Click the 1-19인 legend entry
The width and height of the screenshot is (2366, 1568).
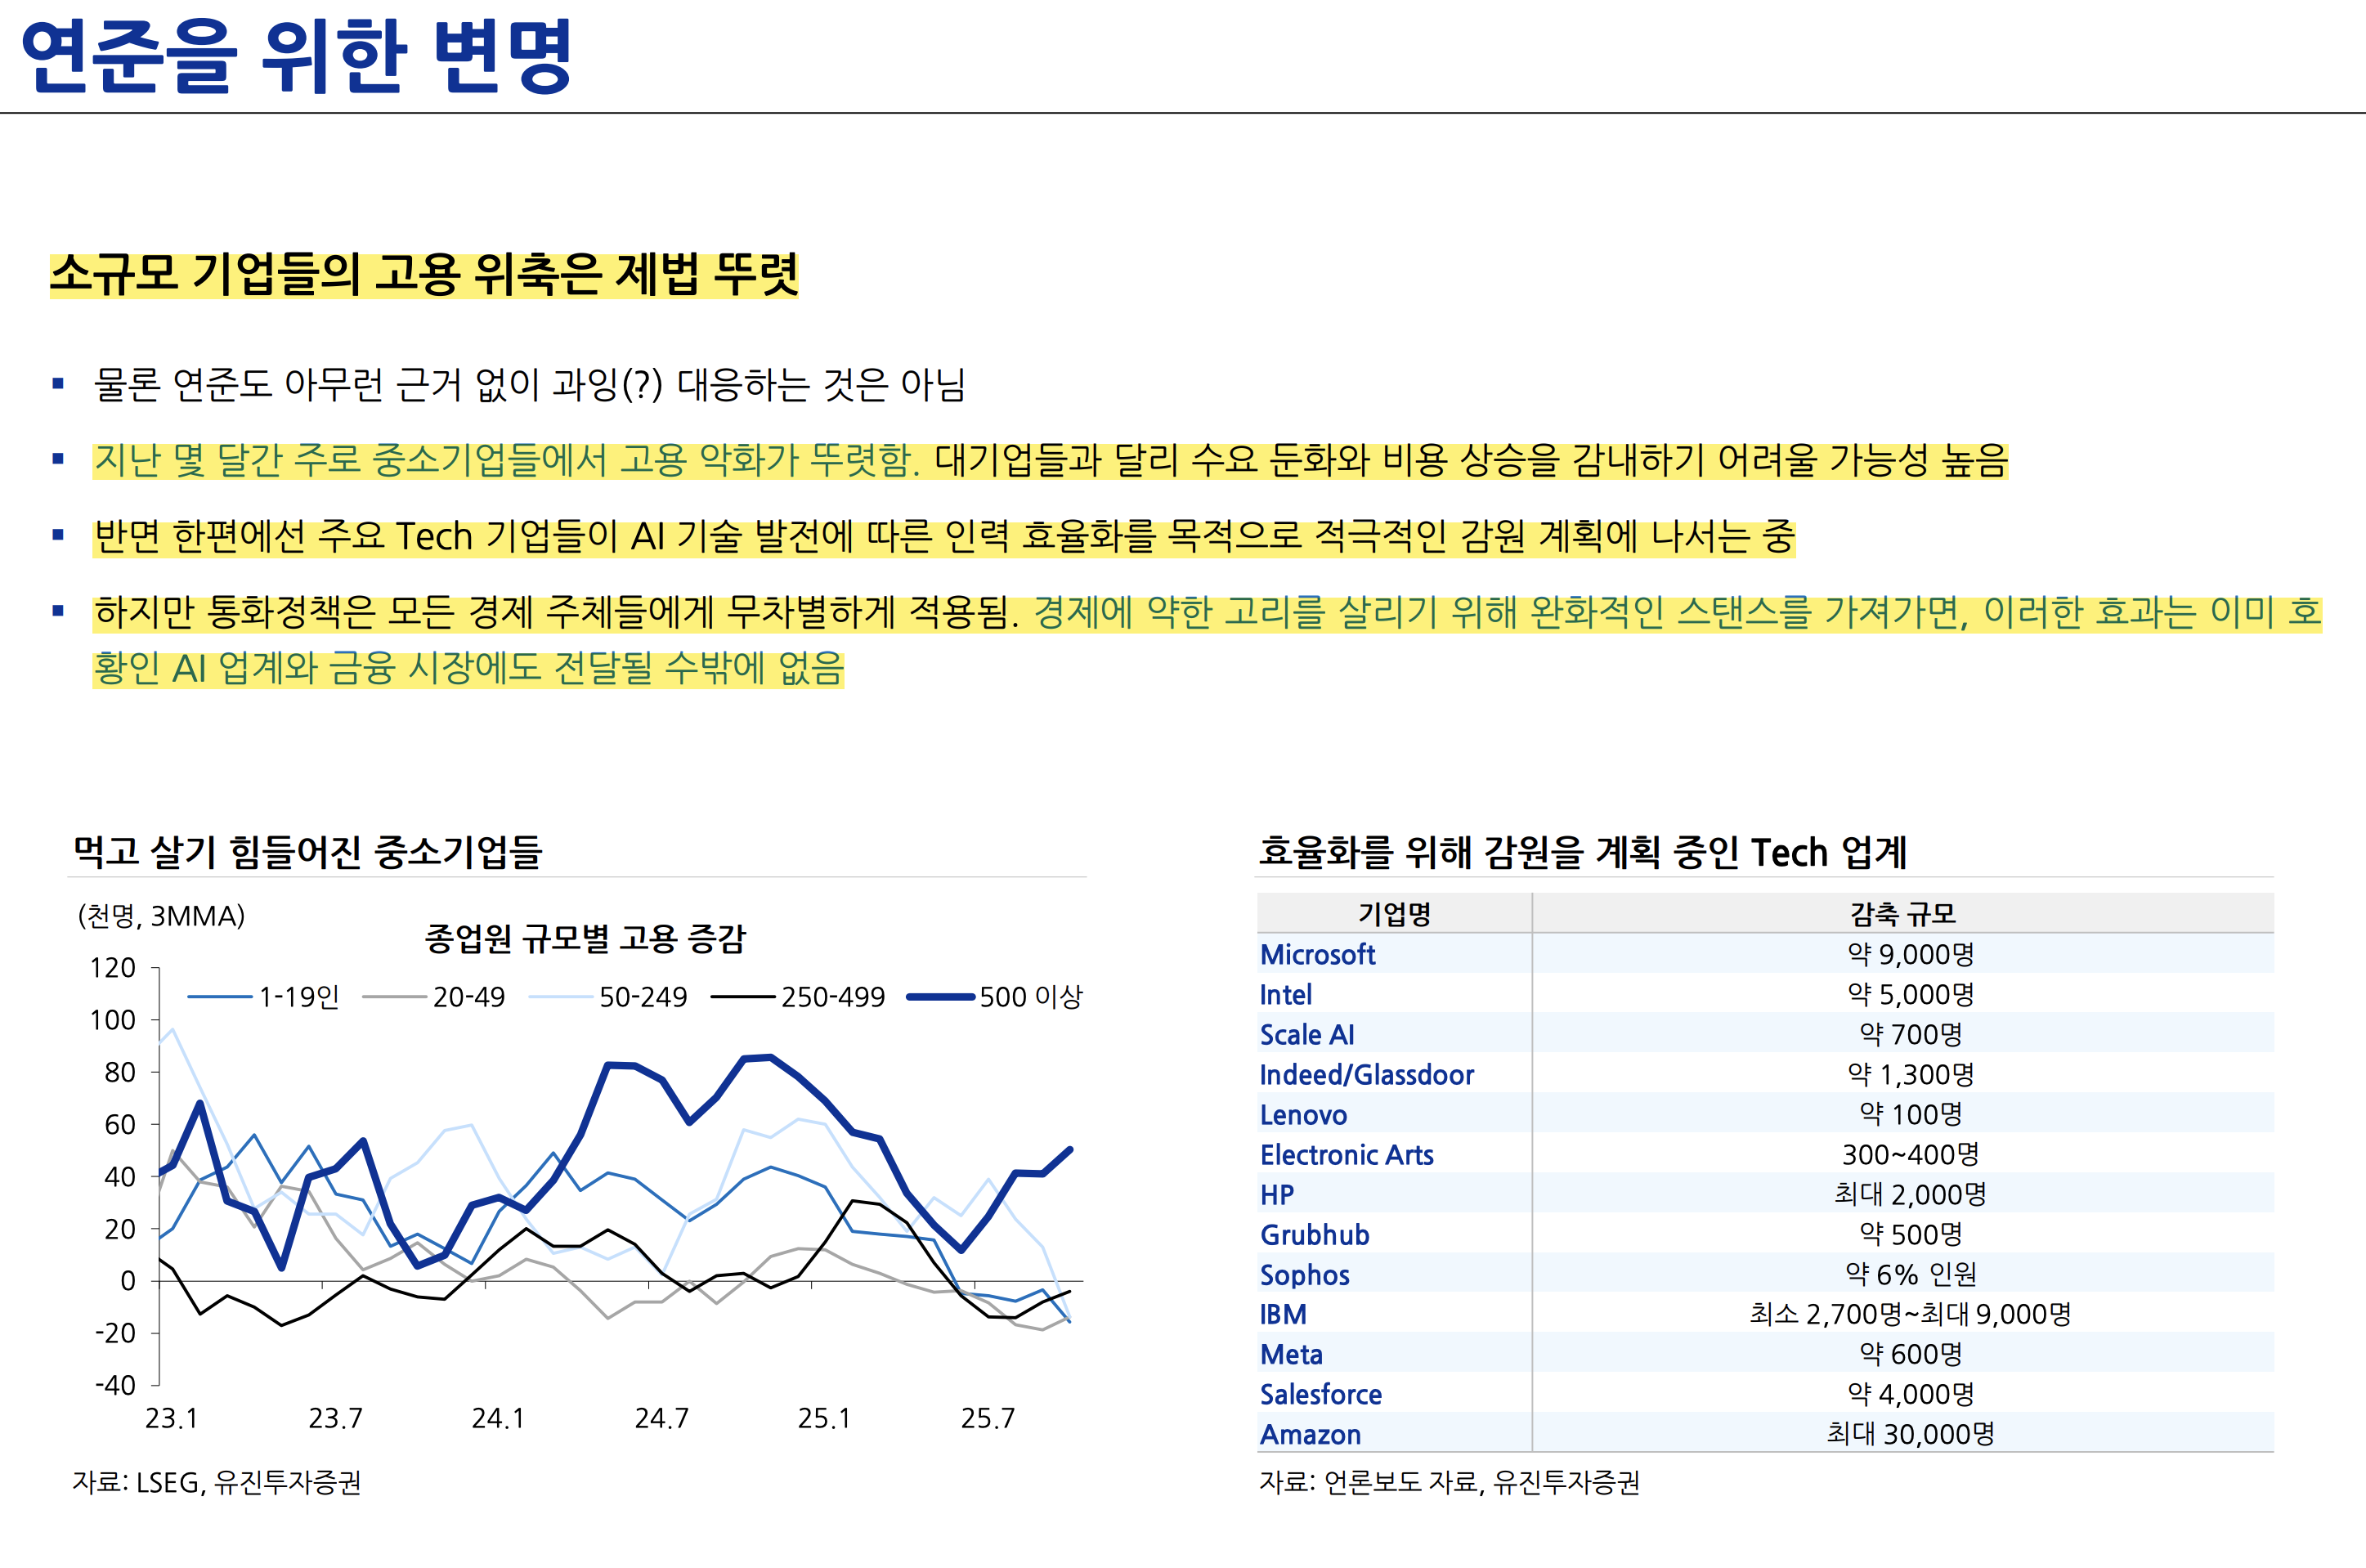(x=299, y=997)
